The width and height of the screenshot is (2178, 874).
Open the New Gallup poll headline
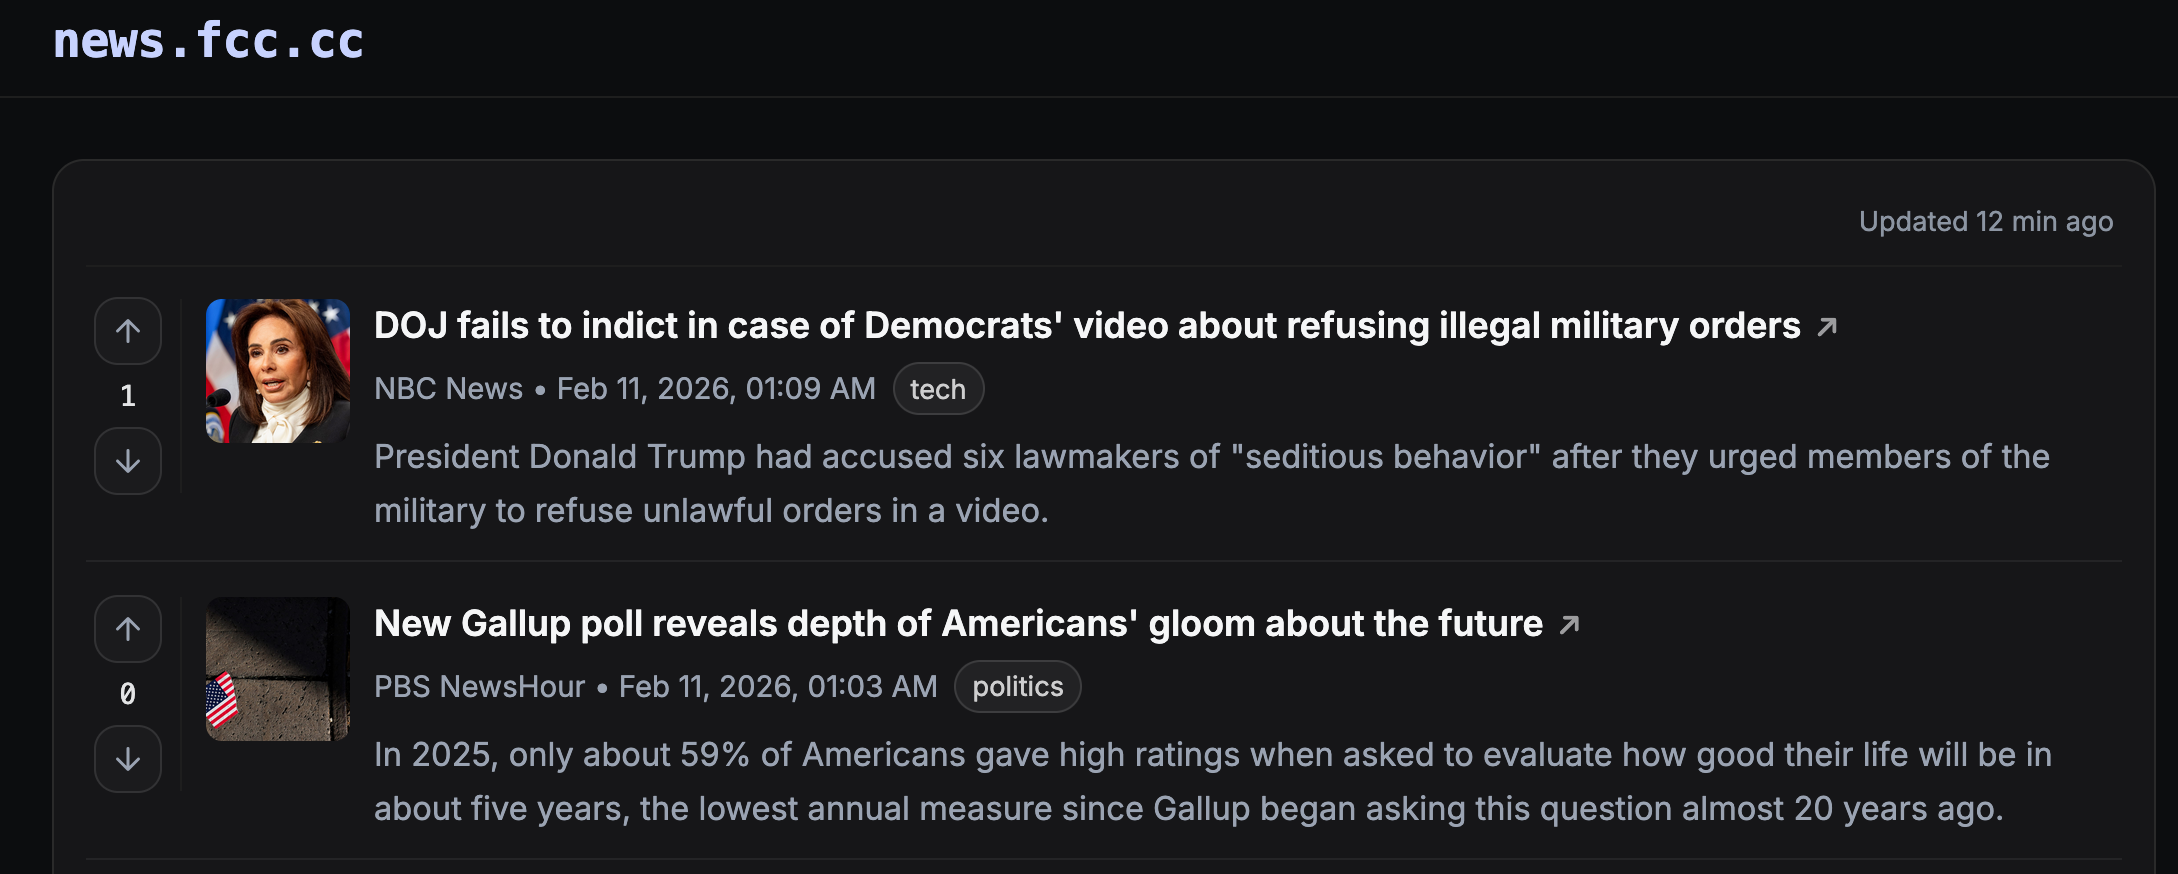(x=957, y=624)
